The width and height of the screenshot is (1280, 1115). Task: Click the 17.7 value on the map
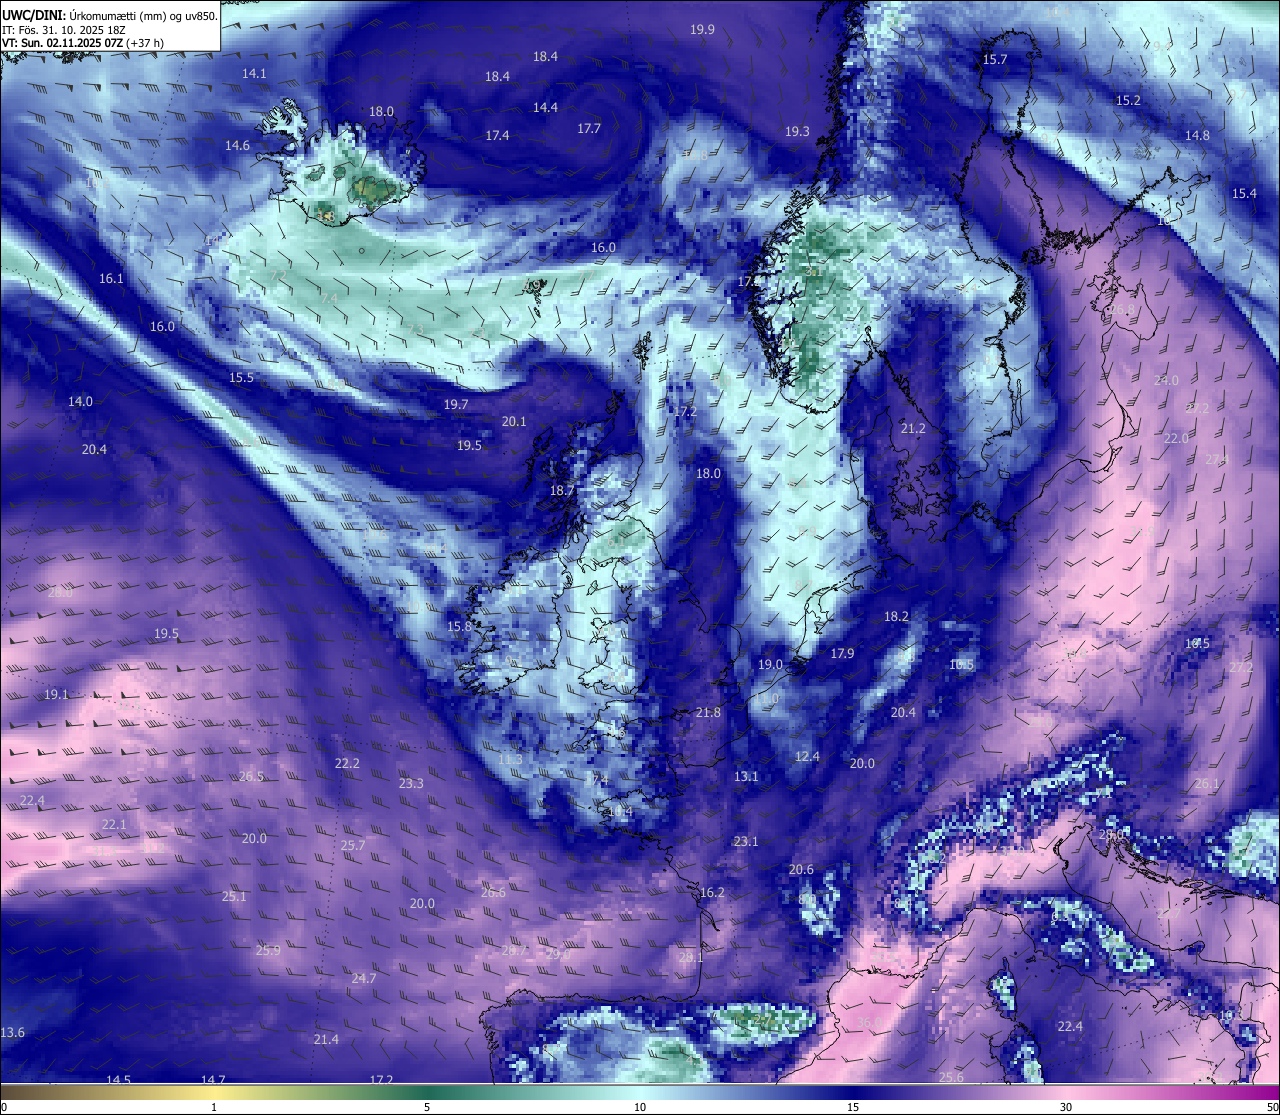pyautogui.click(x=589, y=129)
